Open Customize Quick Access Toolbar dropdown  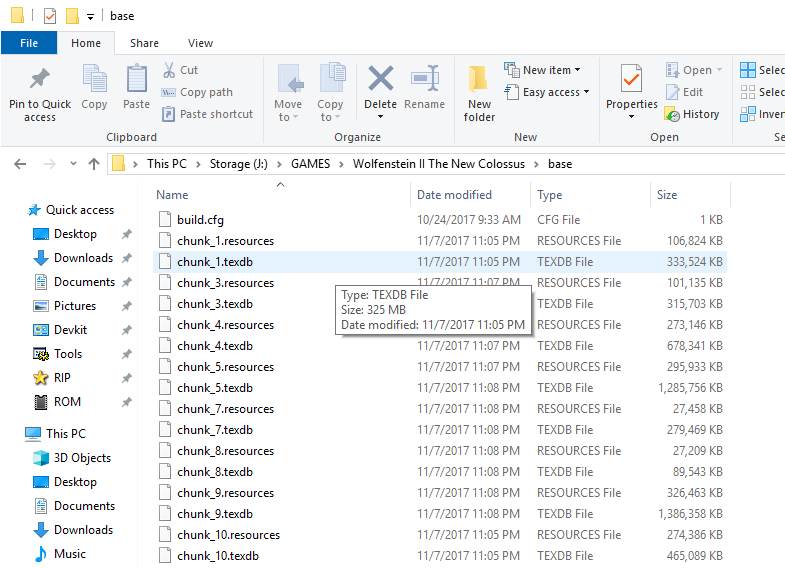[x=90, y=17]
